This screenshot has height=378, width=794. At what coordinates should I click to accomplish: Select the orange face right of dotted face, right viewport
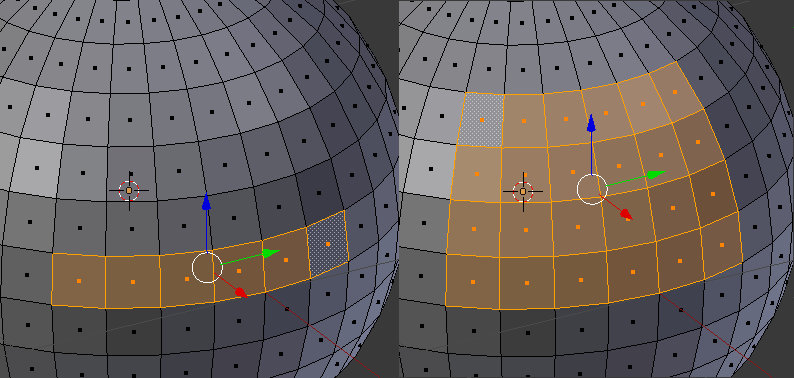524,121
